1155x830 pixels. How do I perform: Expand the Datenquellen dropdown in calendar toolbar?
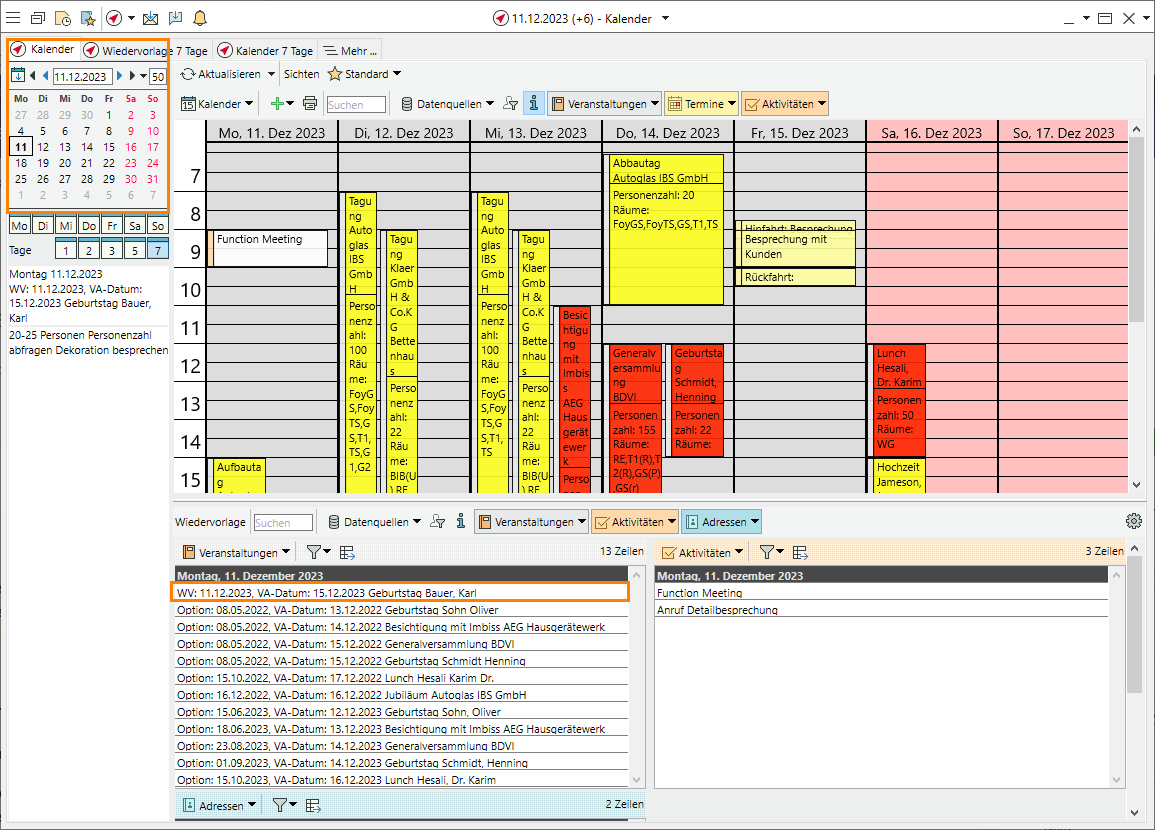coord(447,104)
